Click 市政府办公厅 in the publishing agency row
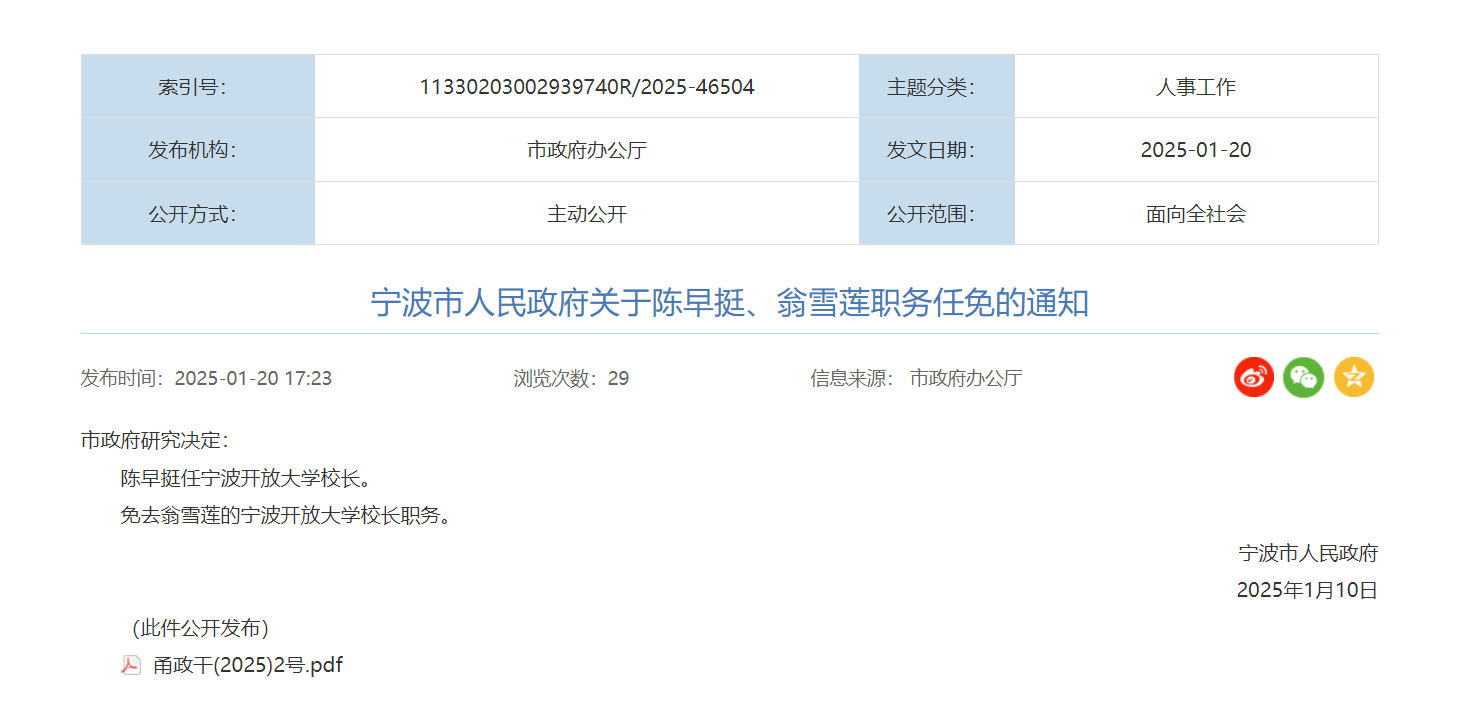Image resolution: width=1461 pixels, height=721 pixels. [587, 150]
